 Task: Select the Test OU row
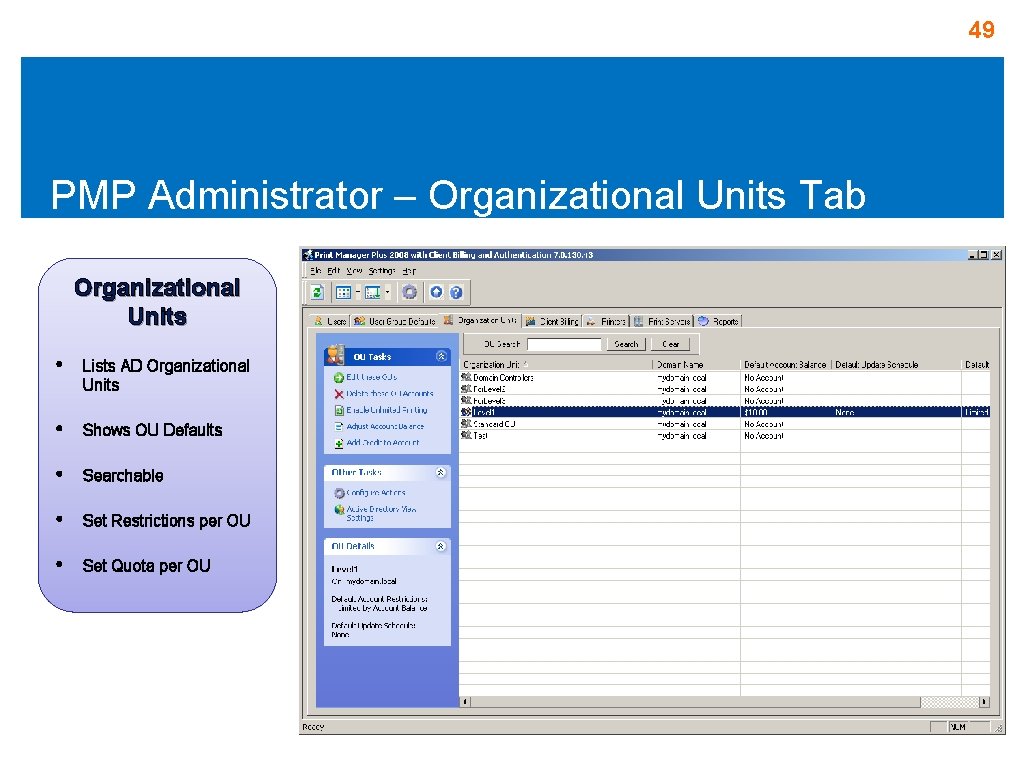(725, 436)
